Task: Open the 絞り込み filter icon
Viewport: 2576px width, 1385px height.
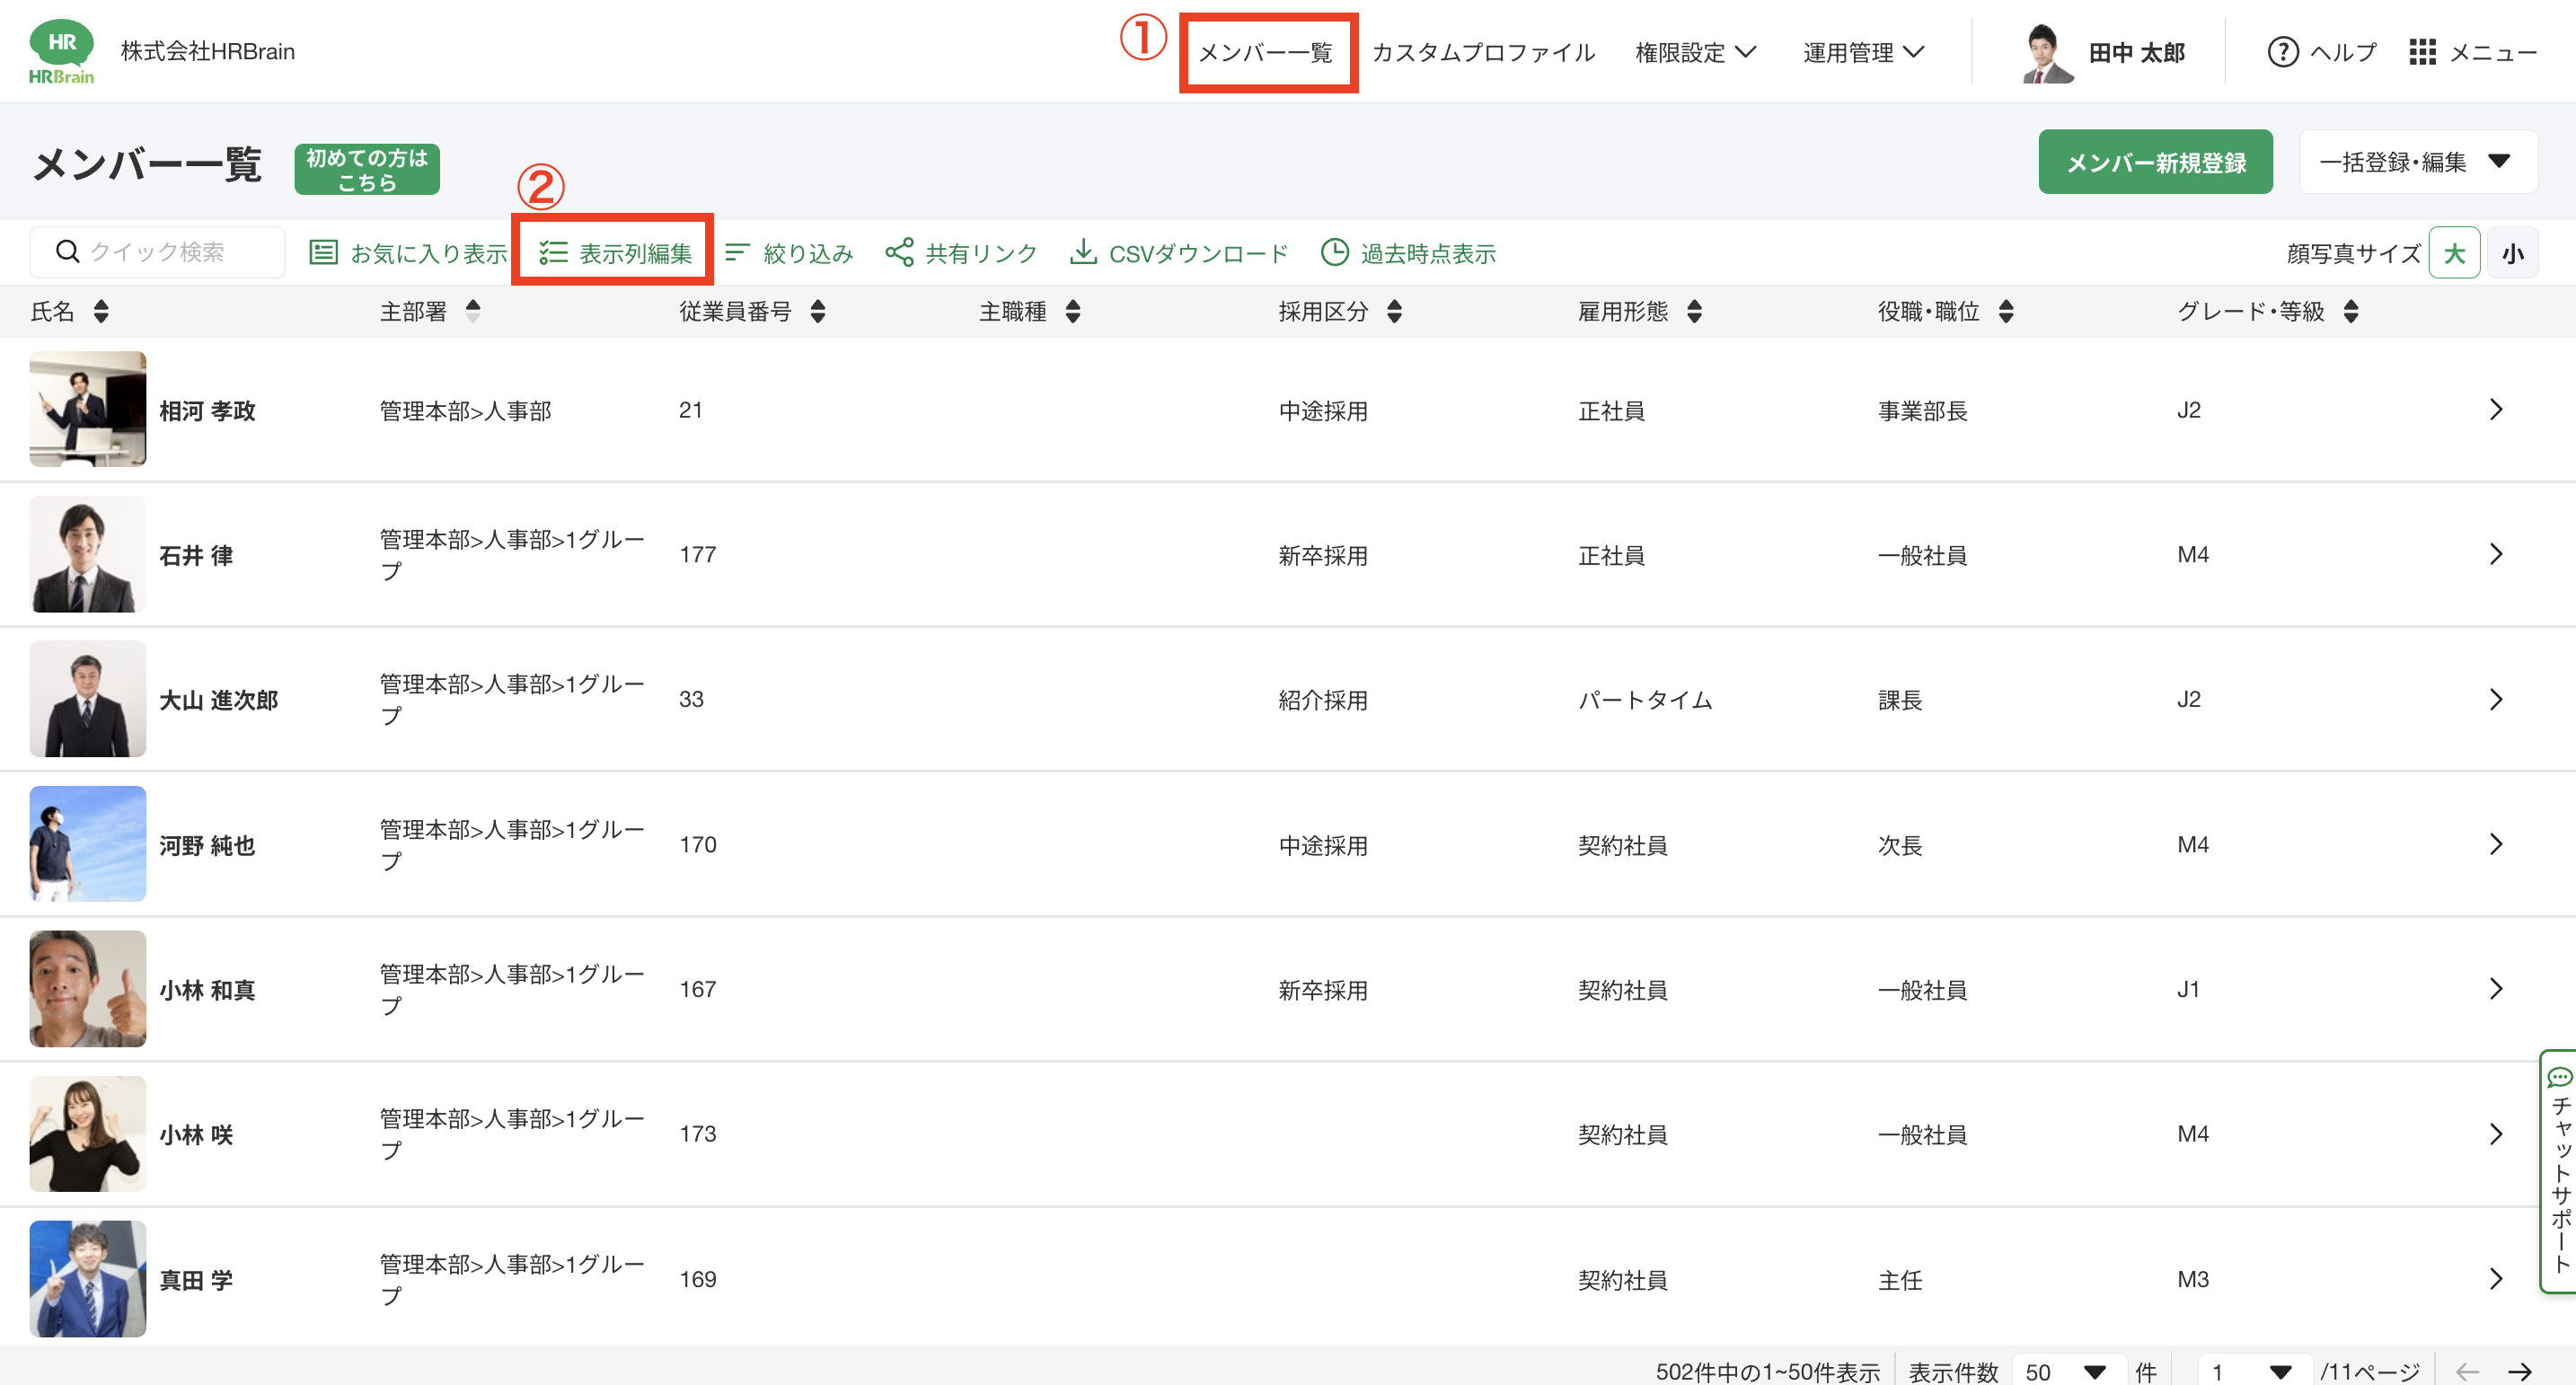Action: click(x=737, y=252)
